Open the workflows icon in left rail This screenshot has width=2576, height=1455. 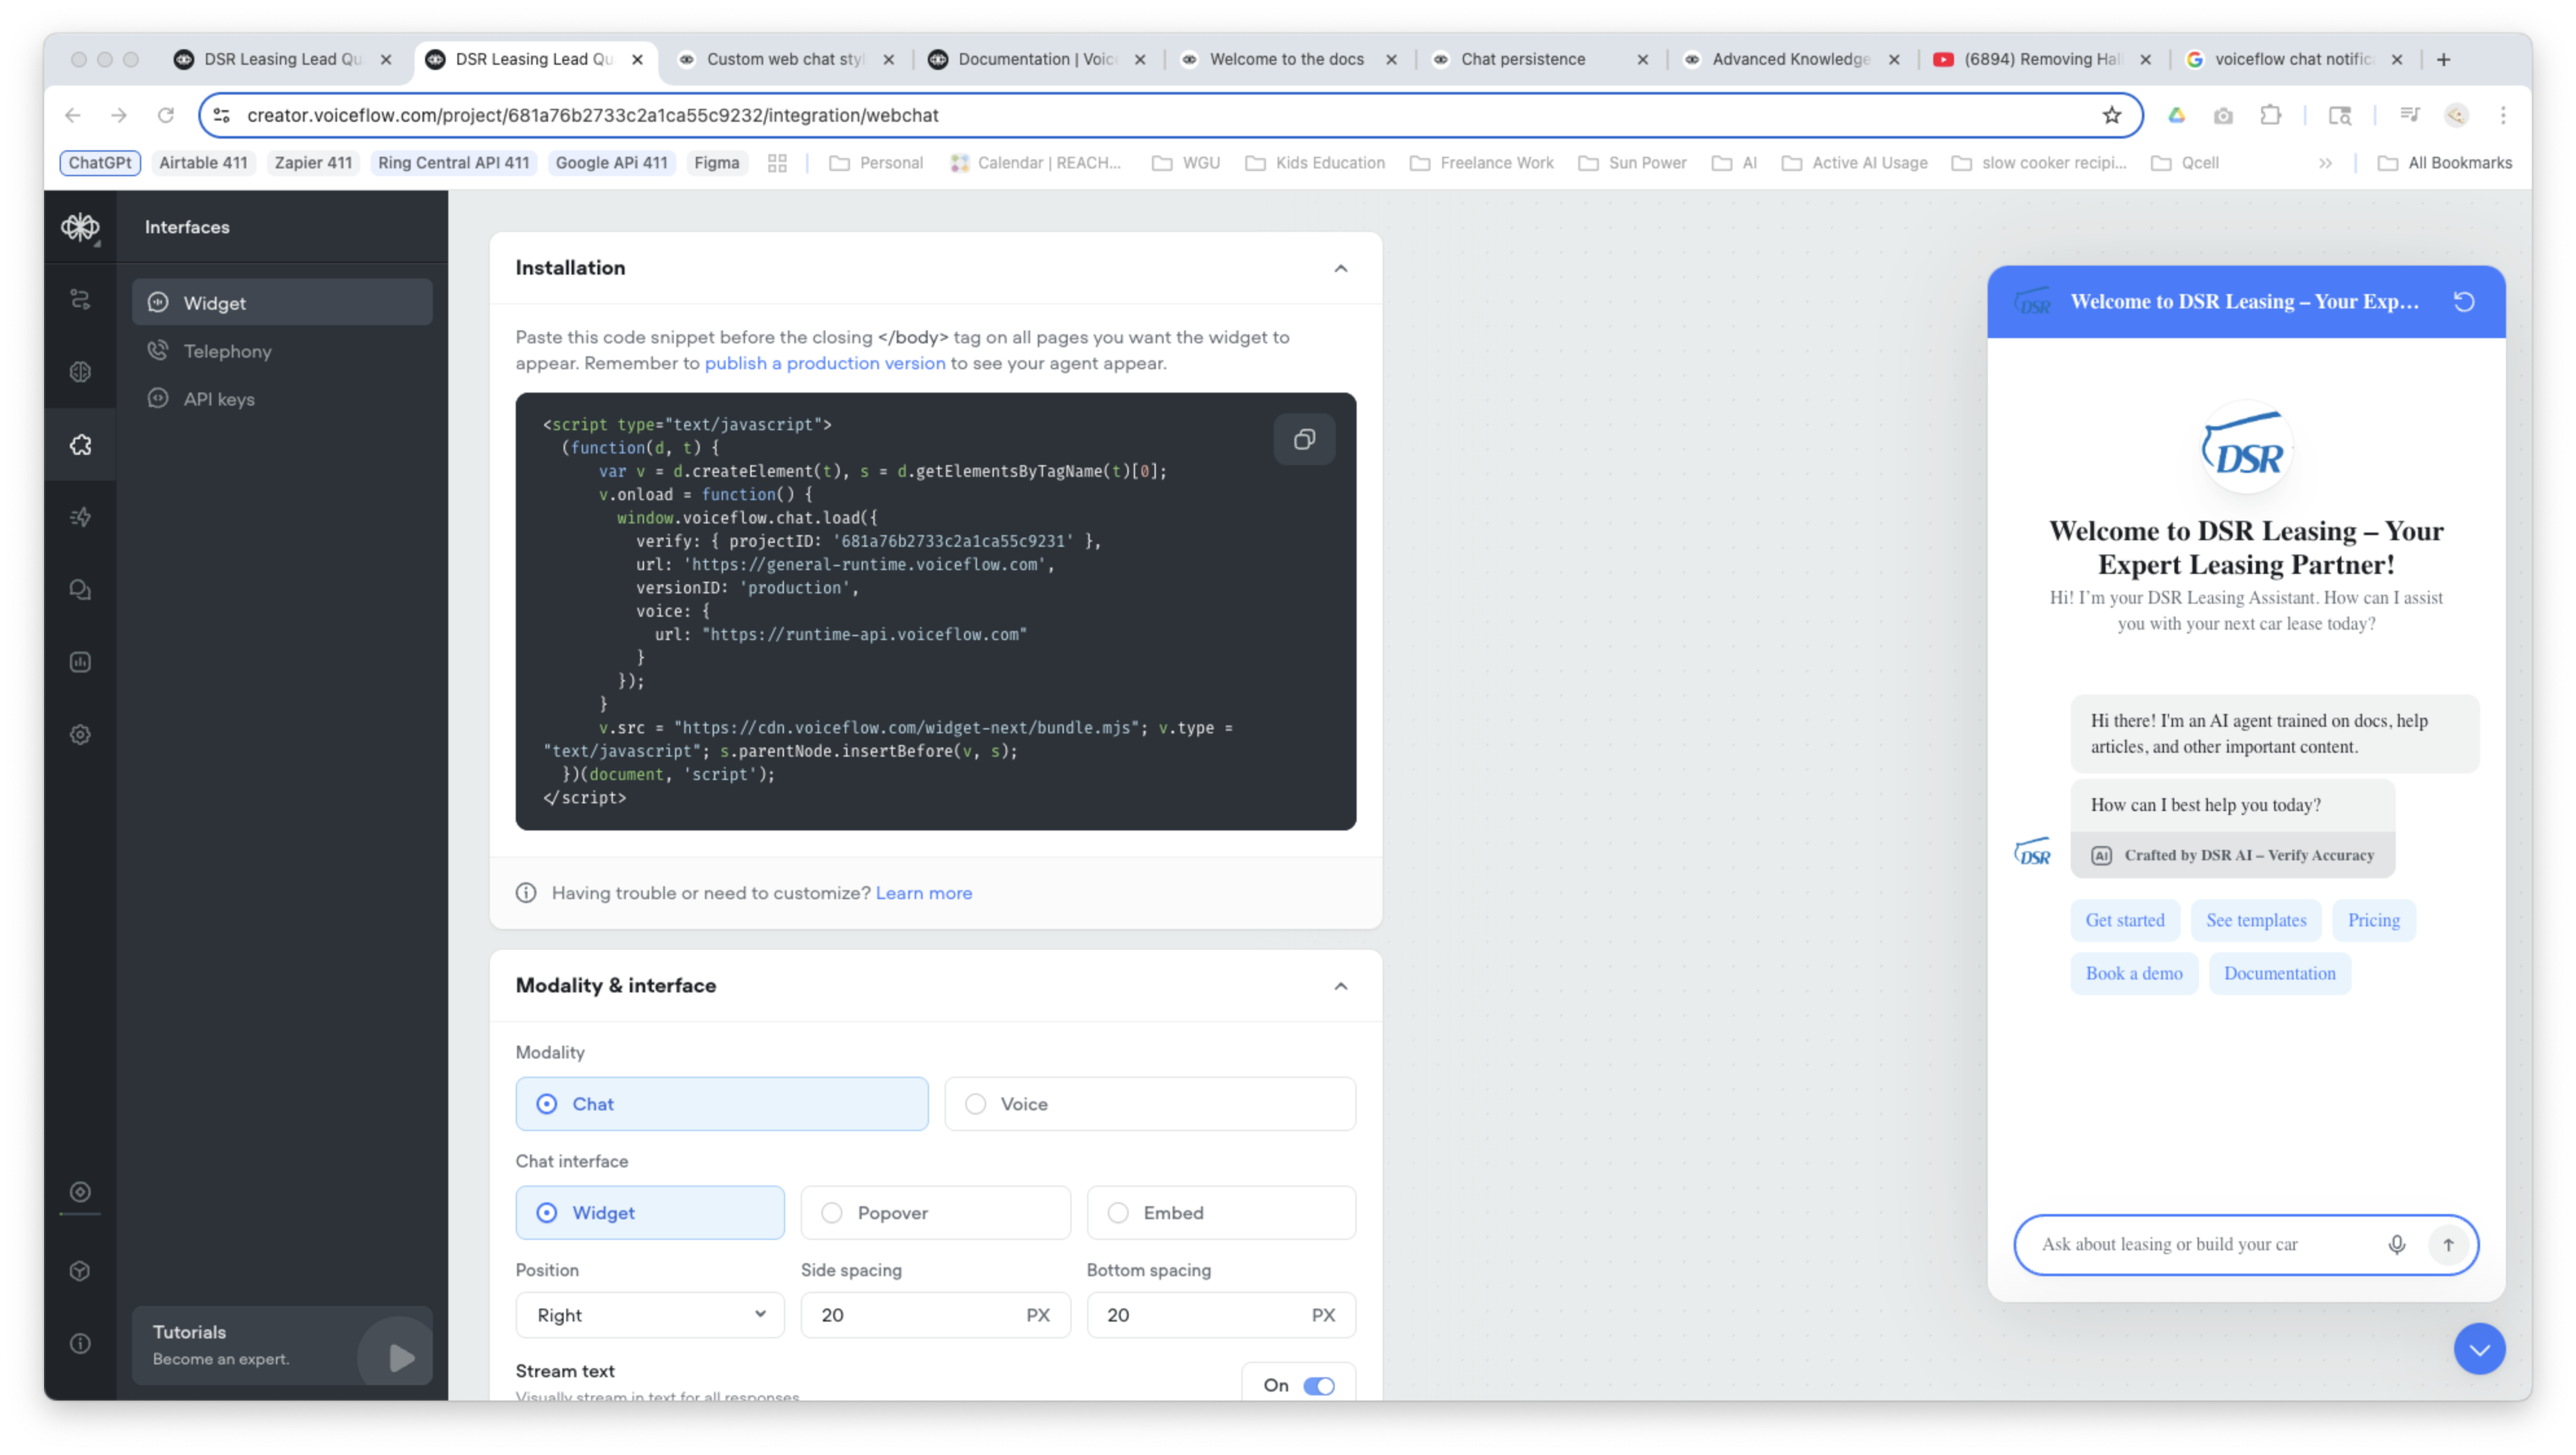(x=80, y=299)
